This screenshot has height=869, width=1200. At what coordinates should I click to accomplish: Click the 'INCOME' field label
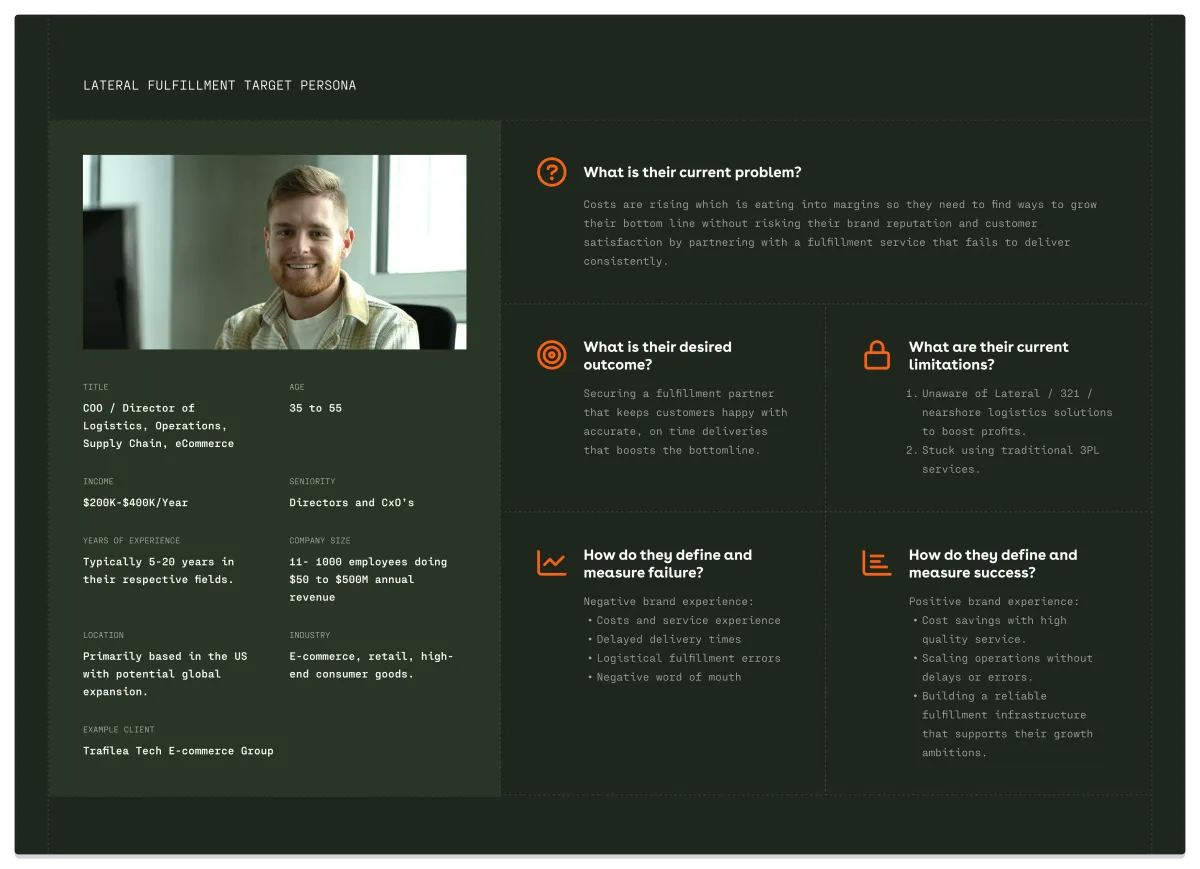point(98,481)
